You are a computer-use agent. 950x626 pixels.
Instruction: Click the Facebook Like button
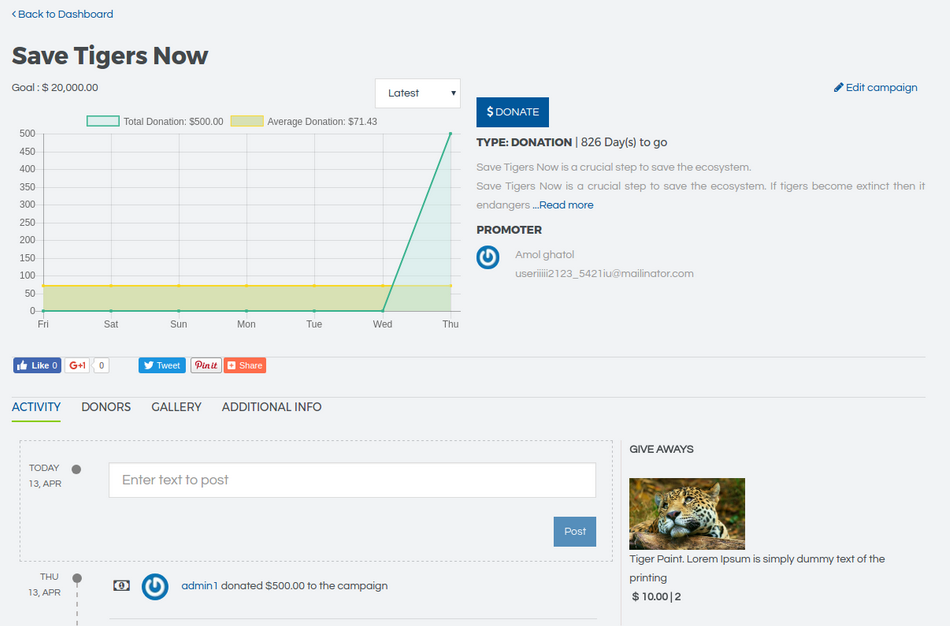(36, 366)
